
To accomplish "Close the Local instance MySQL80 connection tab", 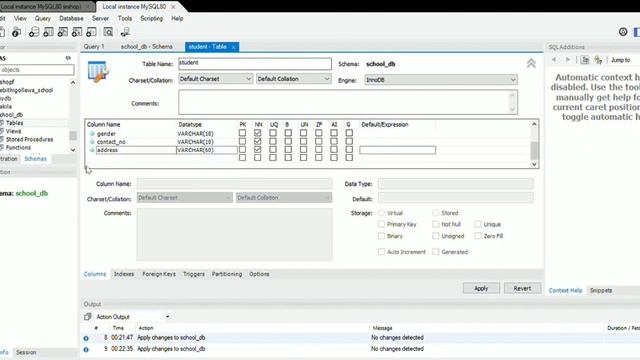I will click(x=173, y=7).
